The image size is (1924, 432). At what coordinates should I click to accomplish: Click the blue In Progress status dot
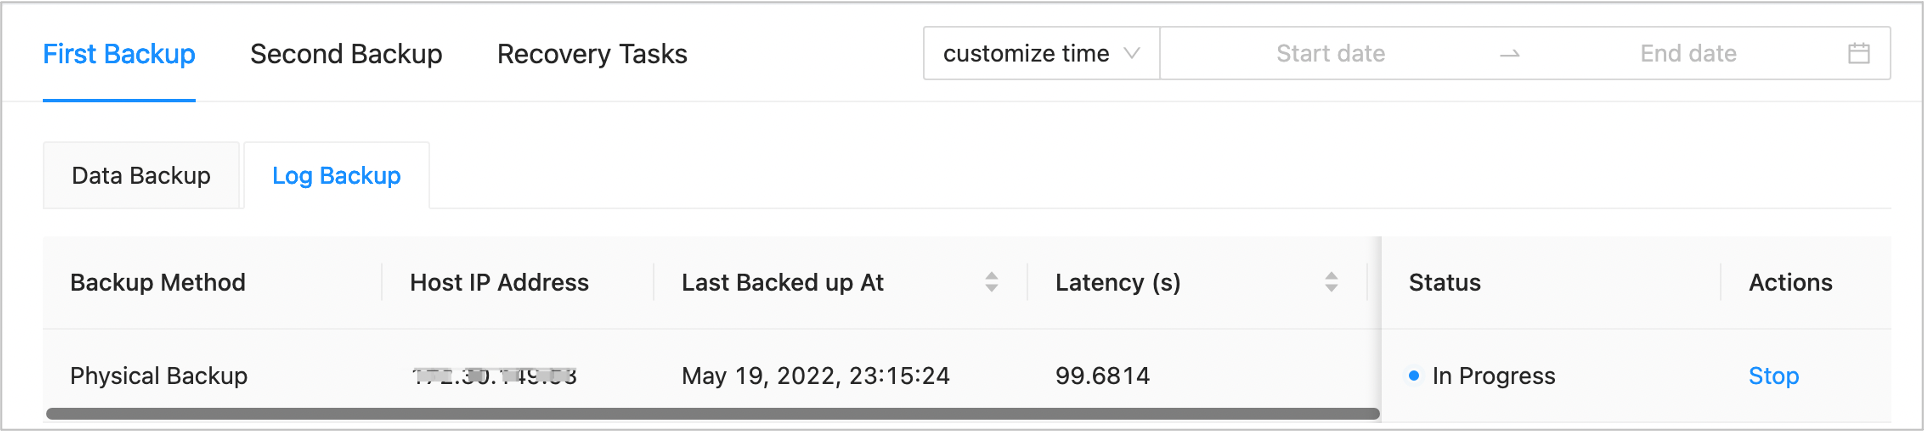click(x=1414, y=376)
